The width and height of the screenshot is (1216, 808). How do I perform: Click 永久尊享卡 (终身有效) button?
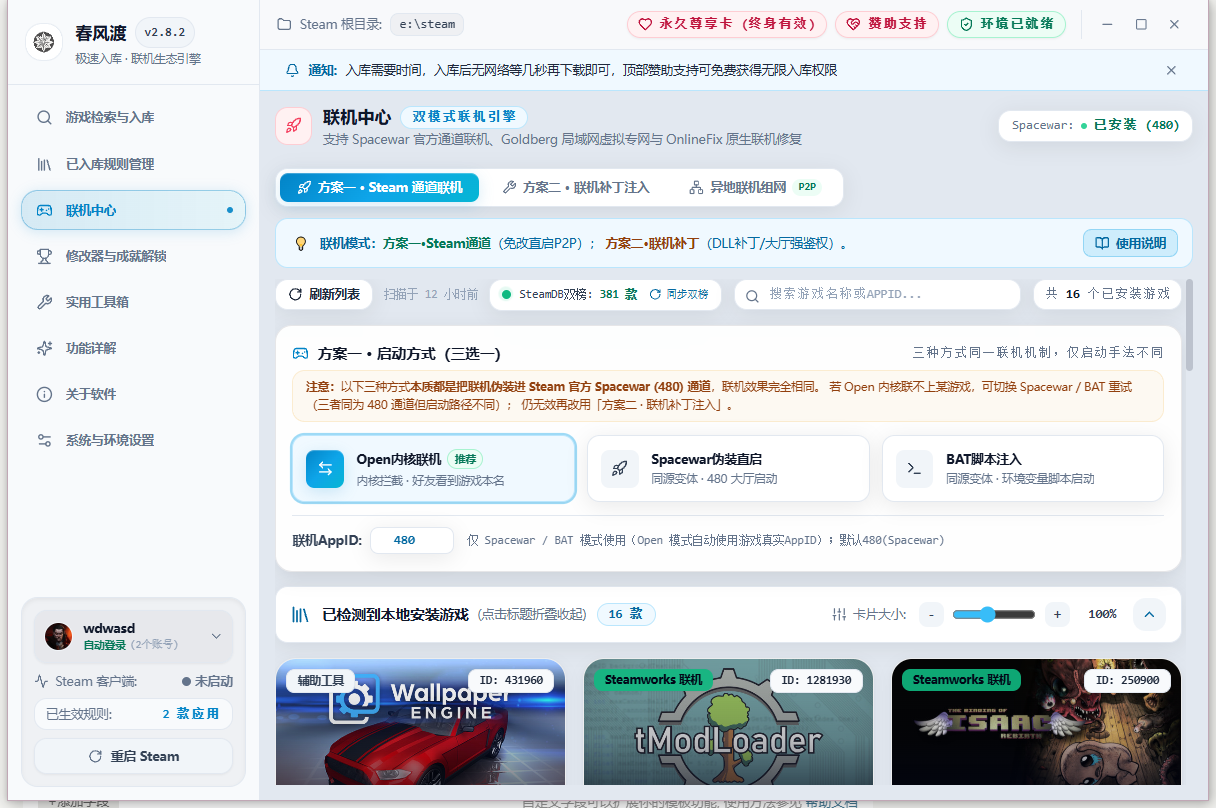[727, 24]
